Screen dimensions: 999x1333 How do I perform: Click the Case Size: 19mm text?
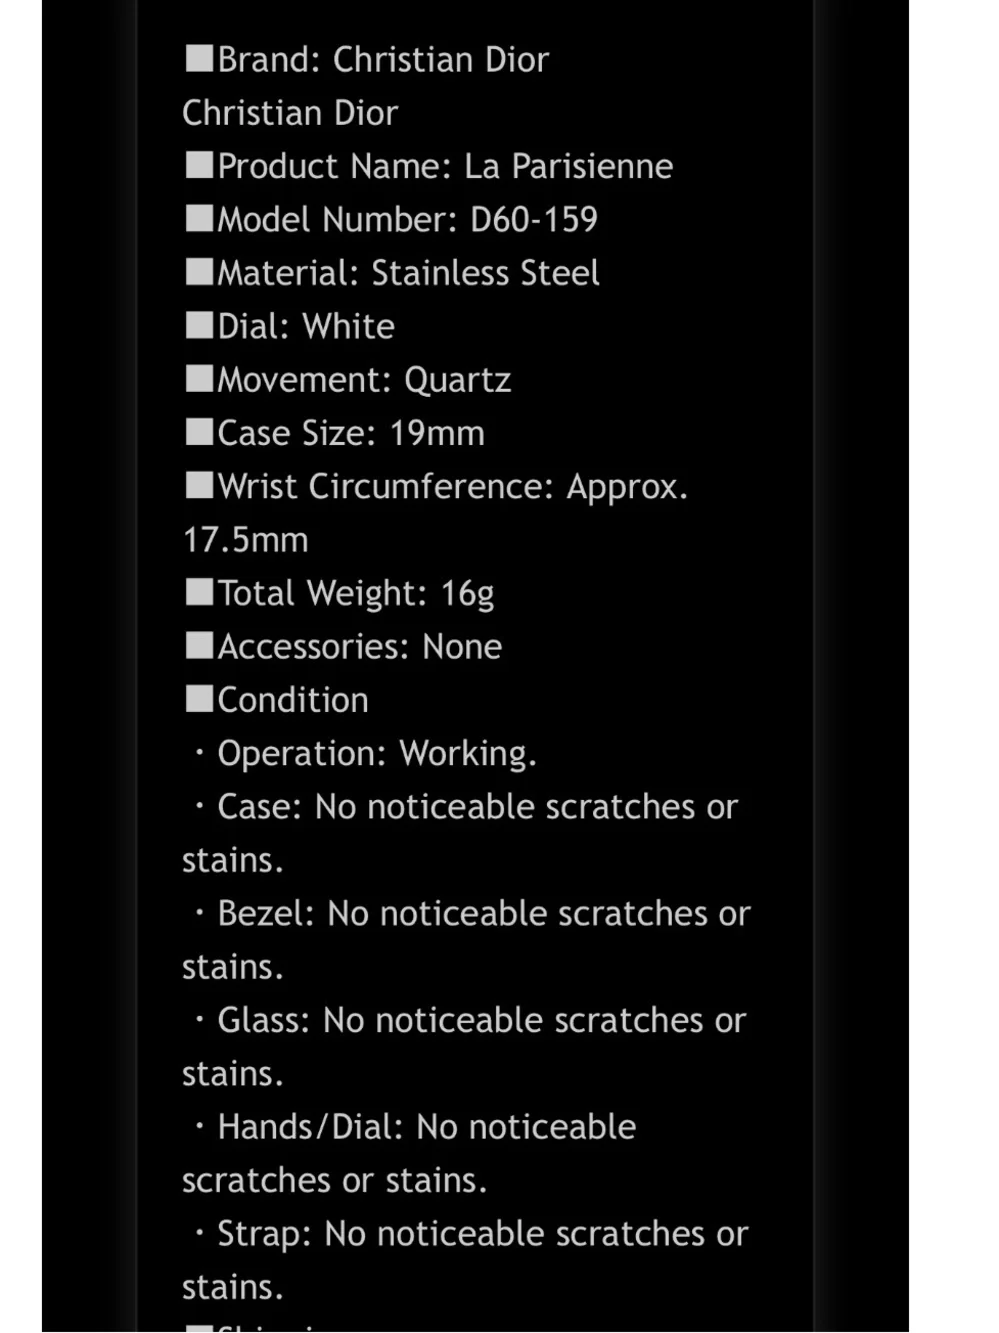335,433
